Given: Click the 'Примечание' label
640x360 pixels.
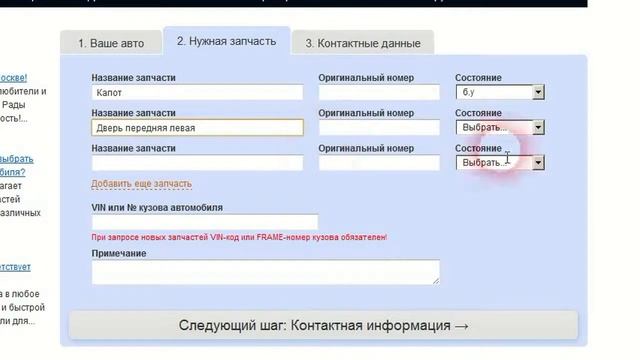Looking at the screenshot, I should 119,253.
